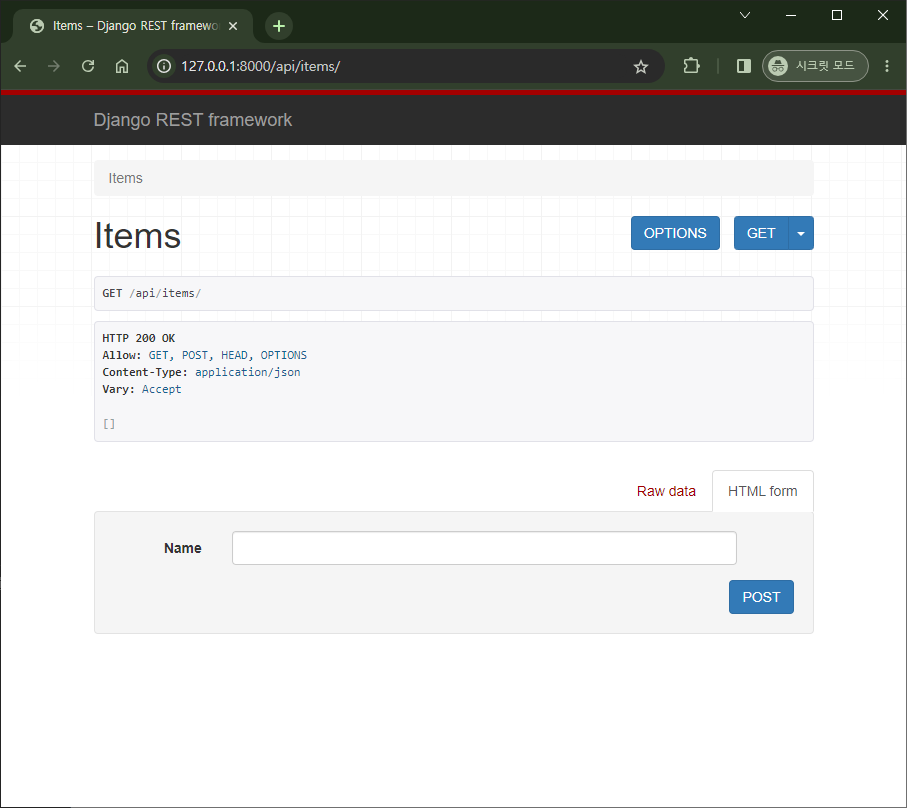The image size is (907, 808).
Task: Submit the form with the POST button
Action: [x=761, y=597]
